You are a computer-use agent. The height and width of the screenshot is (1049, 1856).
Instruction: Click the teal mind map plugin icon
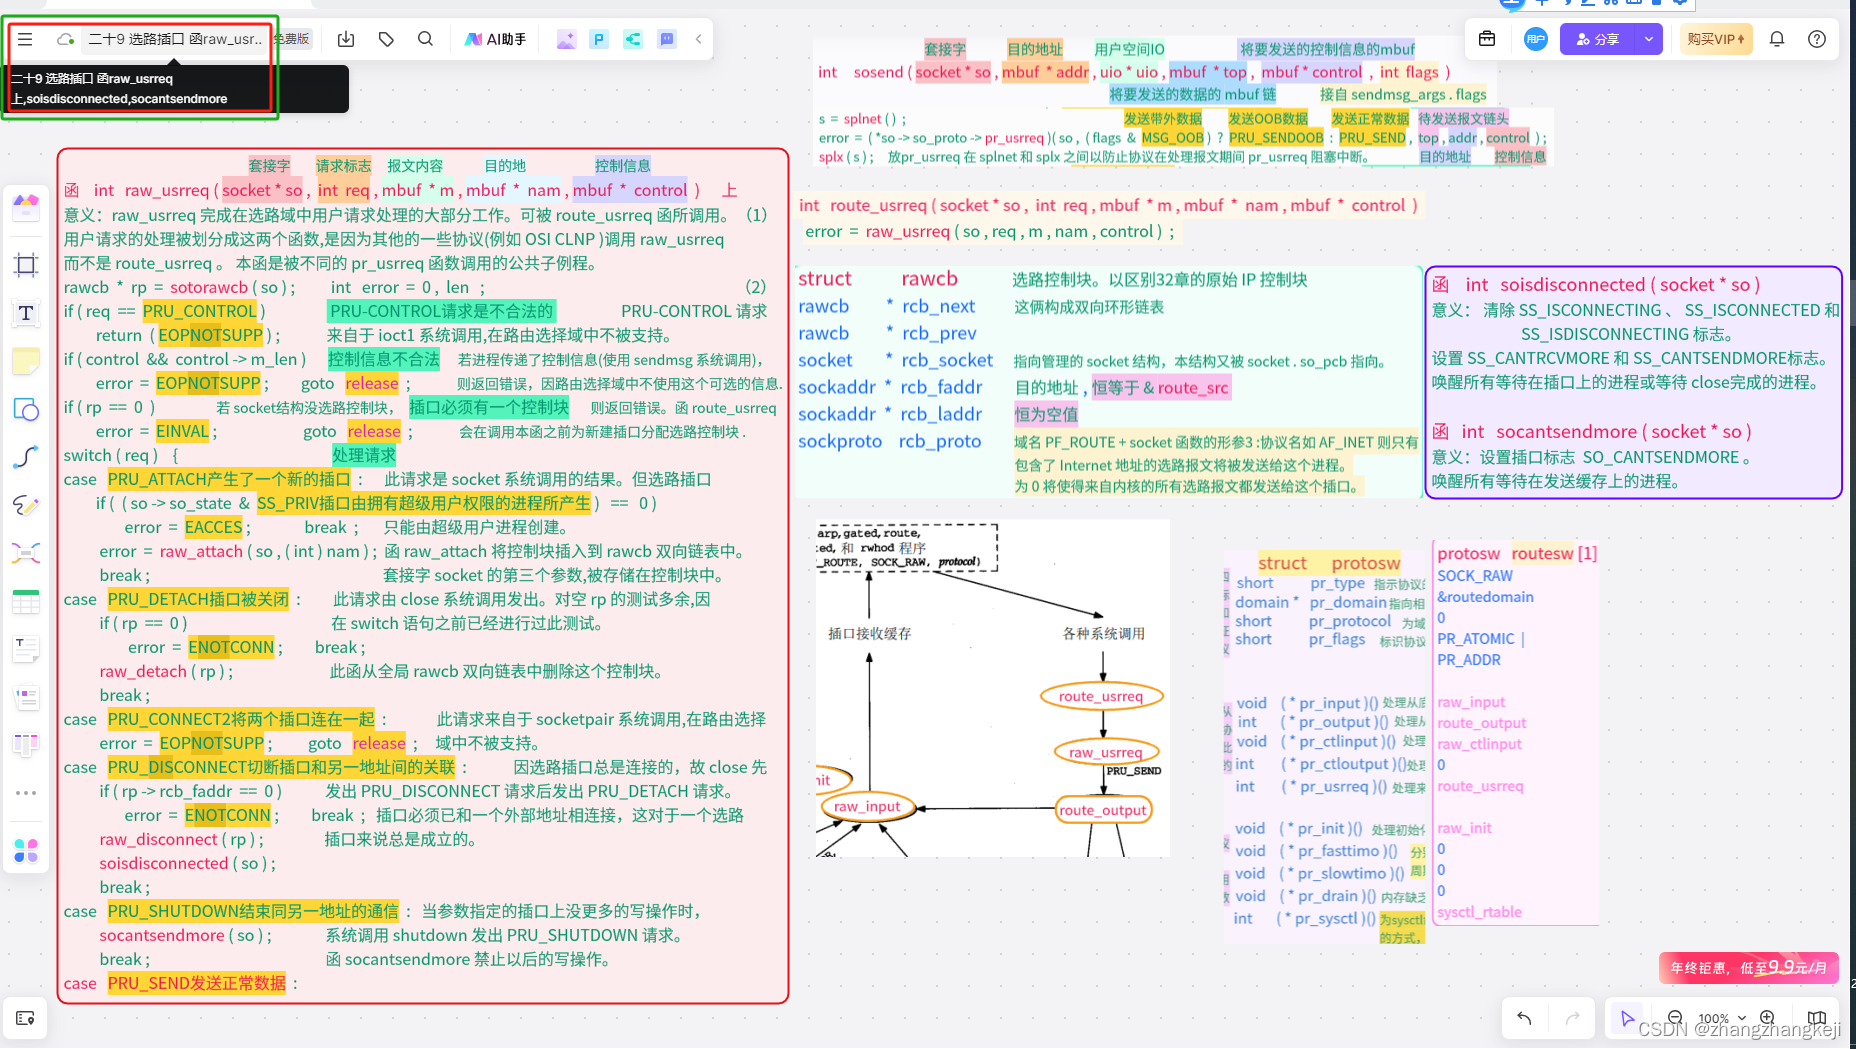[633, 39]
